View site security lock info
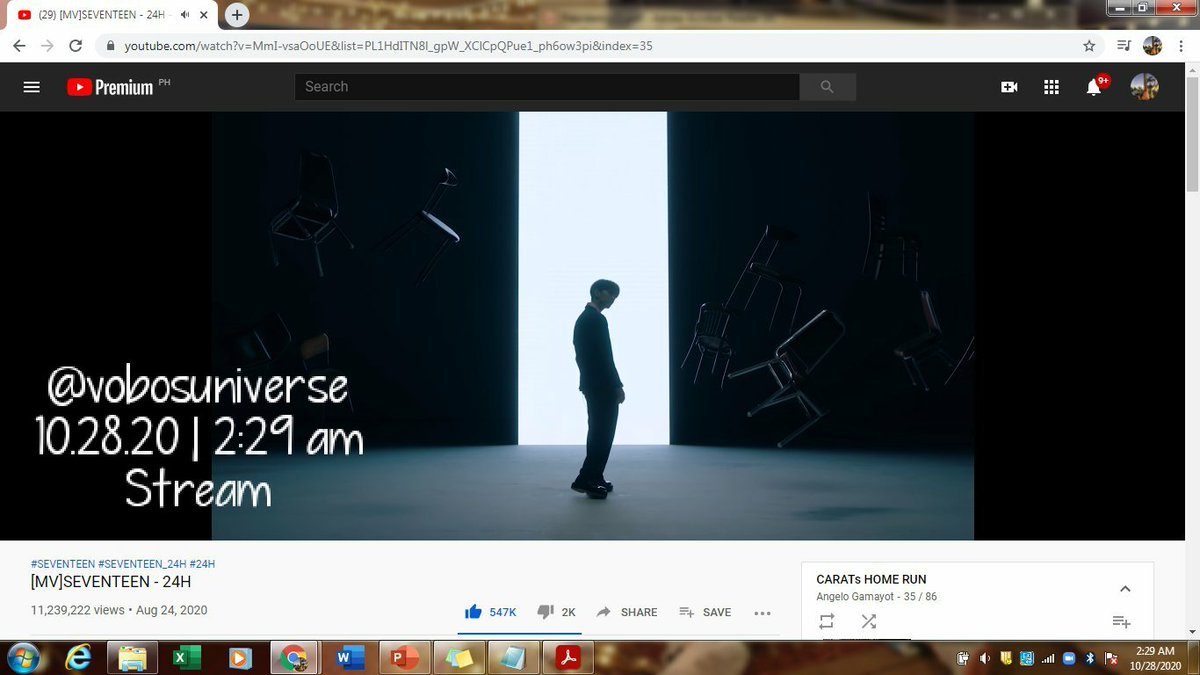This screenshot has width=1200, height=675. [110, 46]
